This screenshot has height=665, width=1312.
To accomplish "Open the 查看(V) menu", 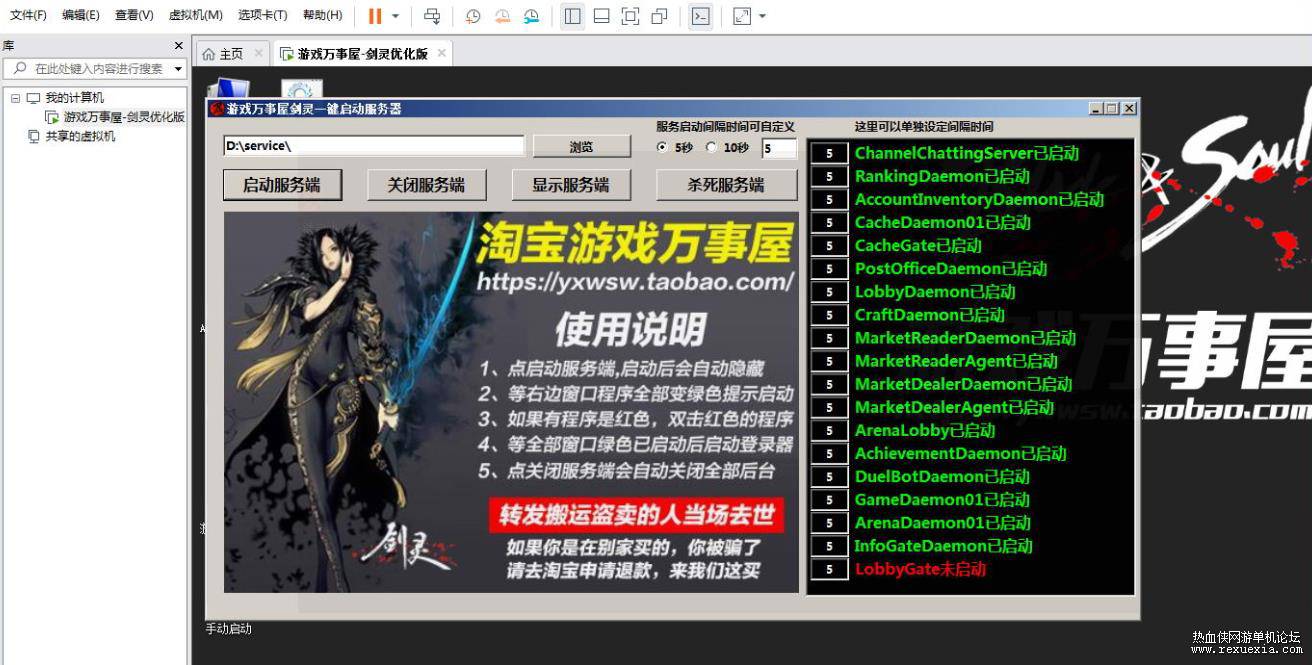I will (134, 15).
